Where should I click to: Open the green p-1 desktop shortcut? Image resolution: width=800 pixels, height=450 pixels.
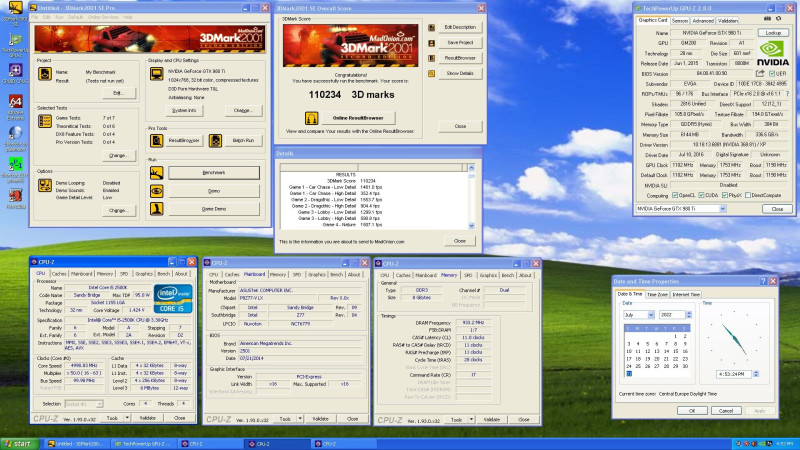tap(15, 164)
